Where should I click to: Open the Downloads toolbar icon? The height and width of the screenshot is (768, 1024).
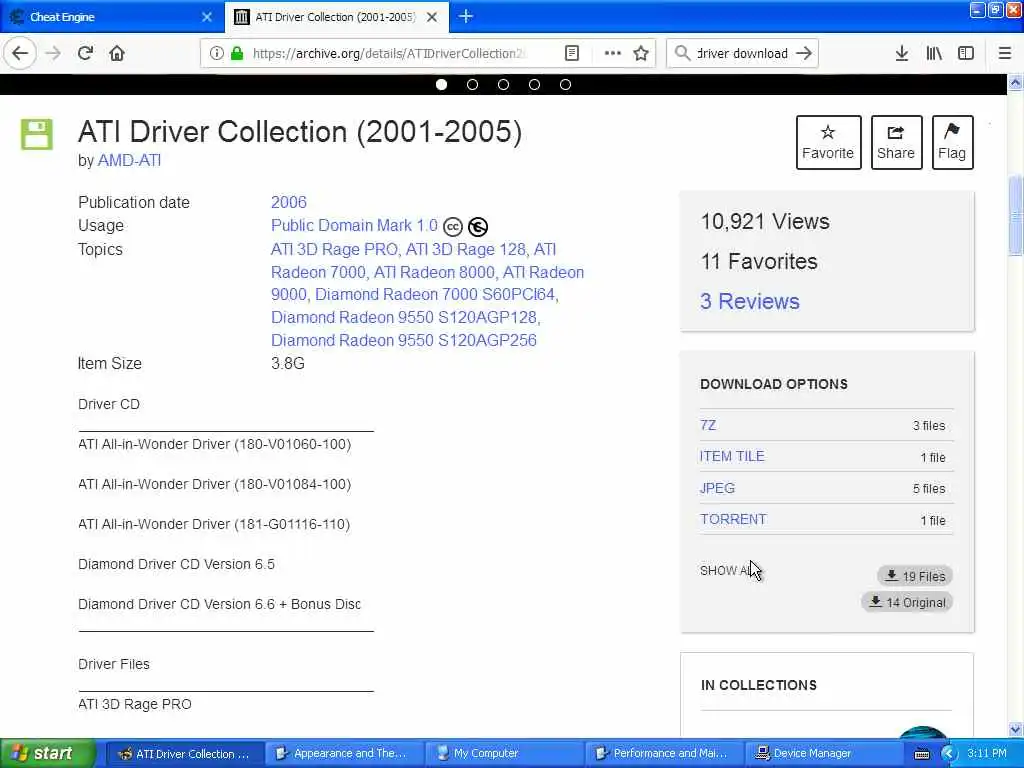tap(902, 53)
